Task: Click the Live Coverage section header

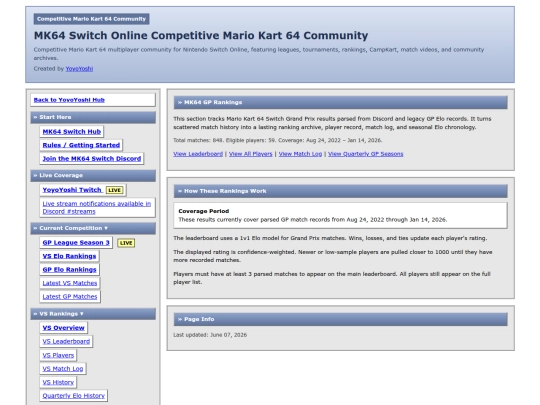Action: coord(93,176)
